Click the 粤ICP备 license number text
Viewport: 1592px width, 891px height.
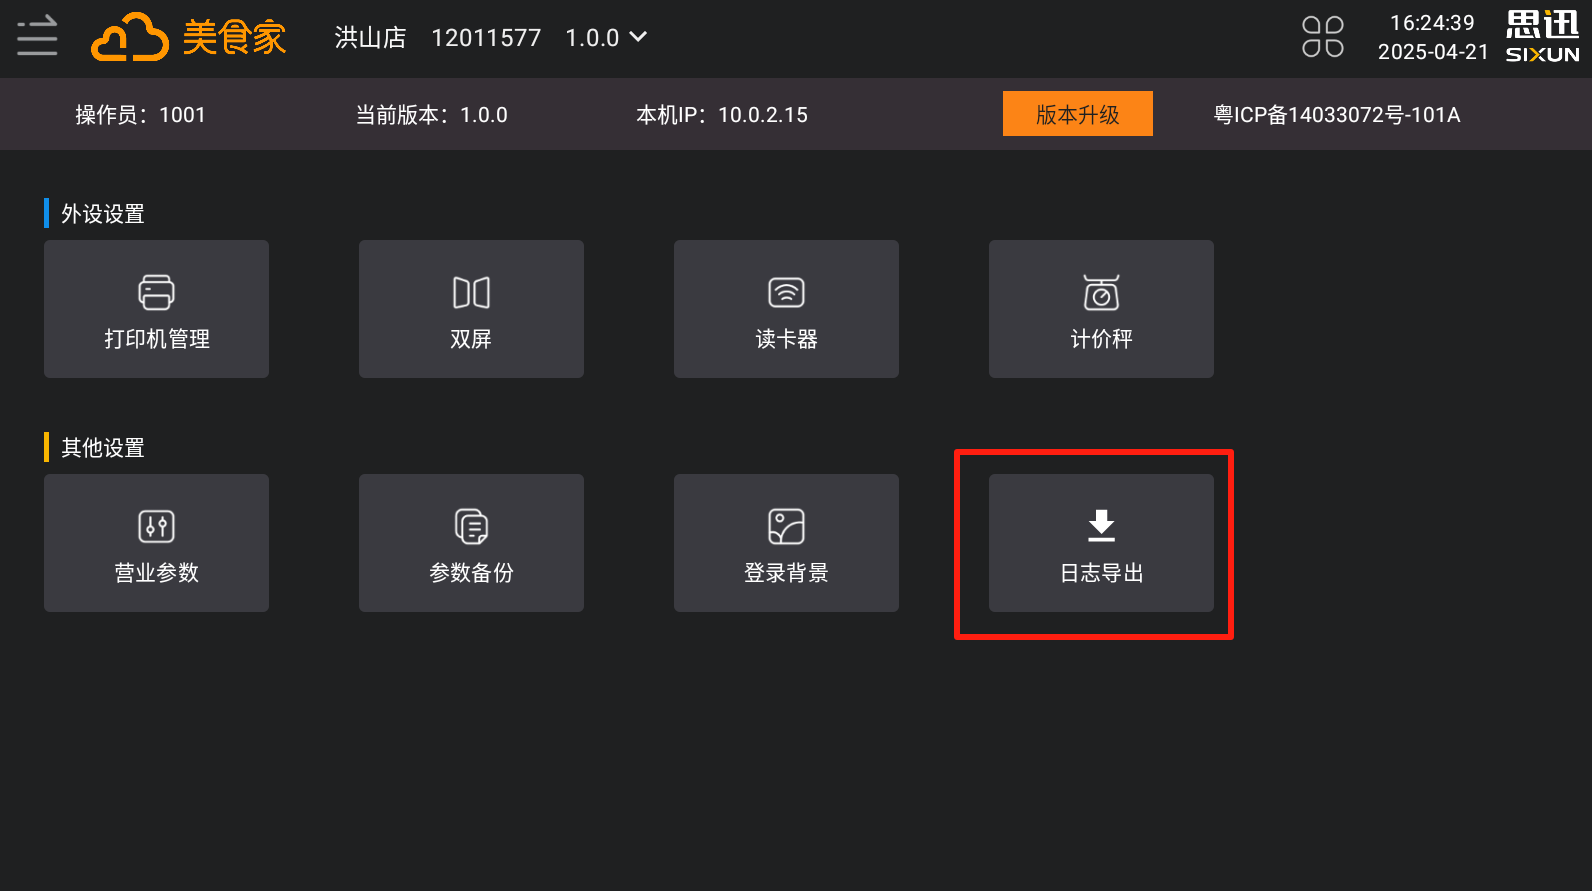point(1337,115)
